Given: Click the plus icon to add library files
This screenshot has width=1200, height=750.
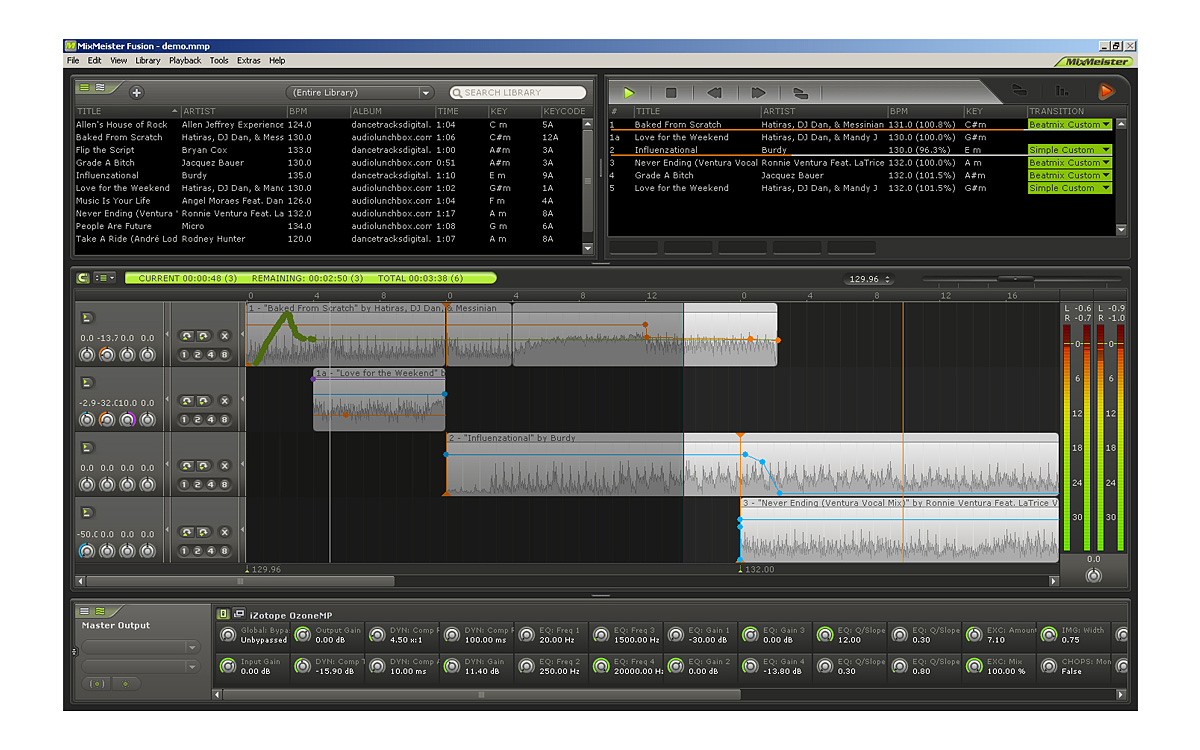Looking at the screenshot, I should (137, 93).
